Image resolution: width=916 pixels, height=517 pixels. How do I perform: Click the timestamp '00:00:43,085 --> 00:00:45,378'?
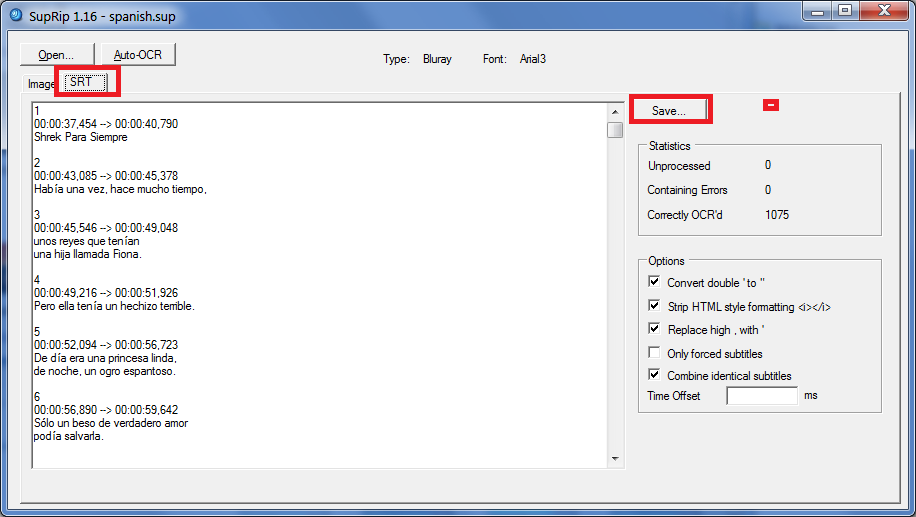click(106, 176)
